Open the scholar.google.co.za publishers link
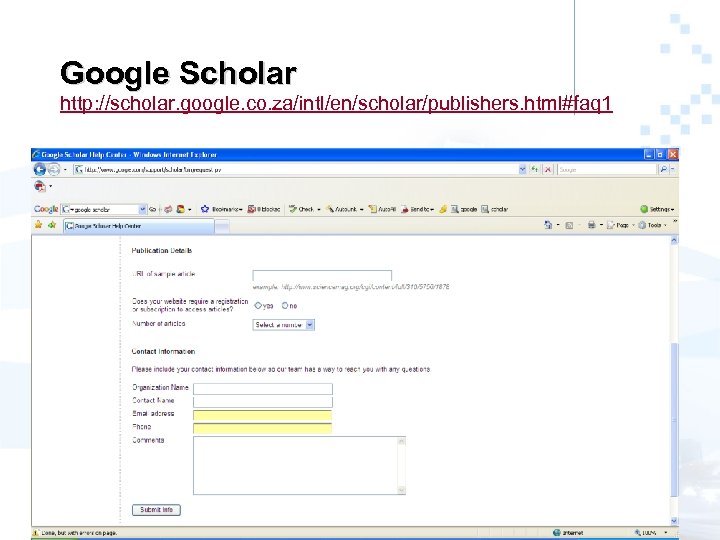The width and height of the screenshot is (720, 540). coord(336,103)
